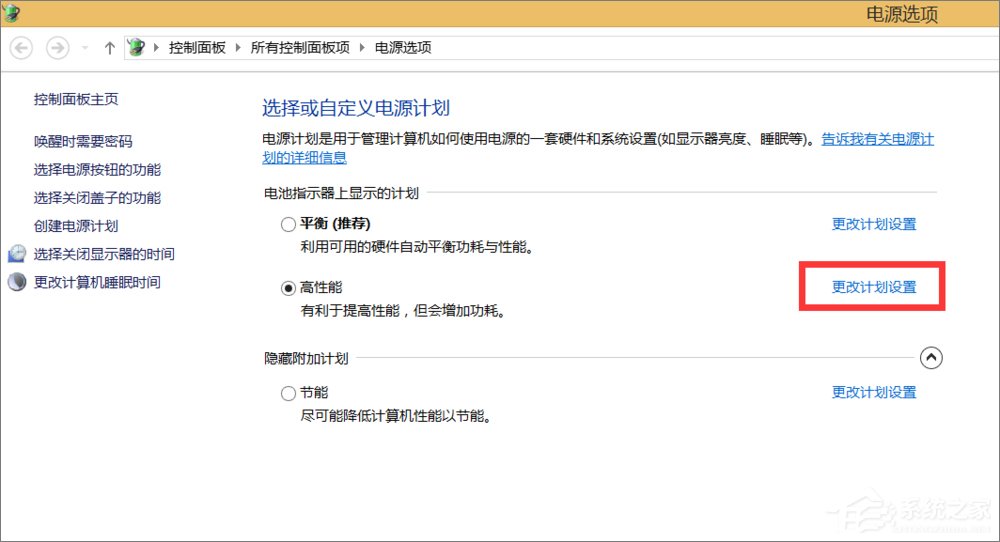Click the display off time icon in sidebar

pyautogui.click(x=17, y=254)
